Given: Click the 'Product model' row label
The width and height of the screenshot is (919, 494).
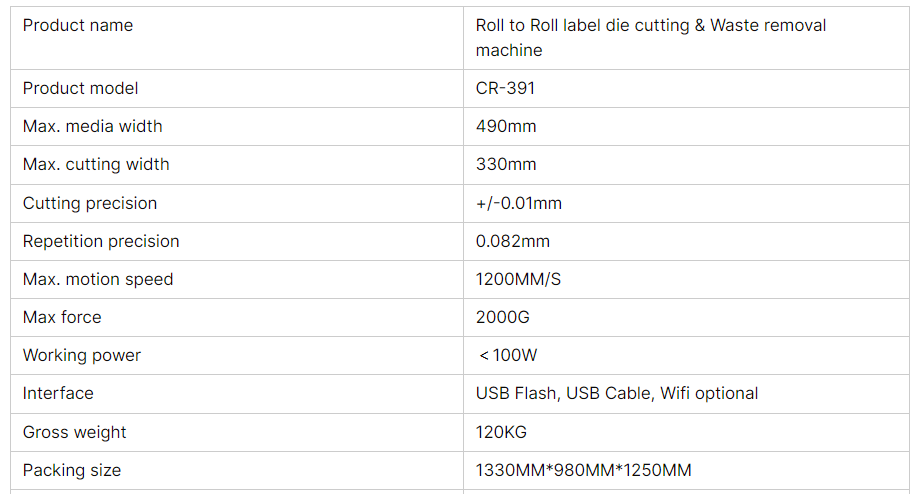Looking at the screenshot, I should coord(80,88).
